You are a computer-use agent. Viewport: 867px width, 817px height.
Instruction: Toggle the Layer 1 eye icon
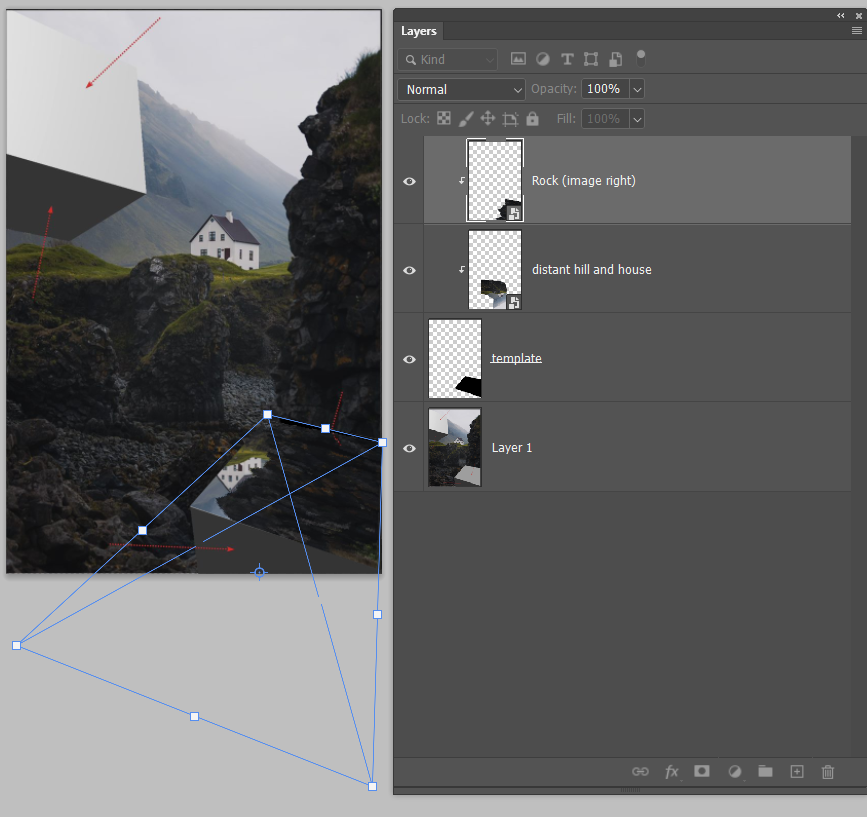pyautogui.click(x=409, y=447)
